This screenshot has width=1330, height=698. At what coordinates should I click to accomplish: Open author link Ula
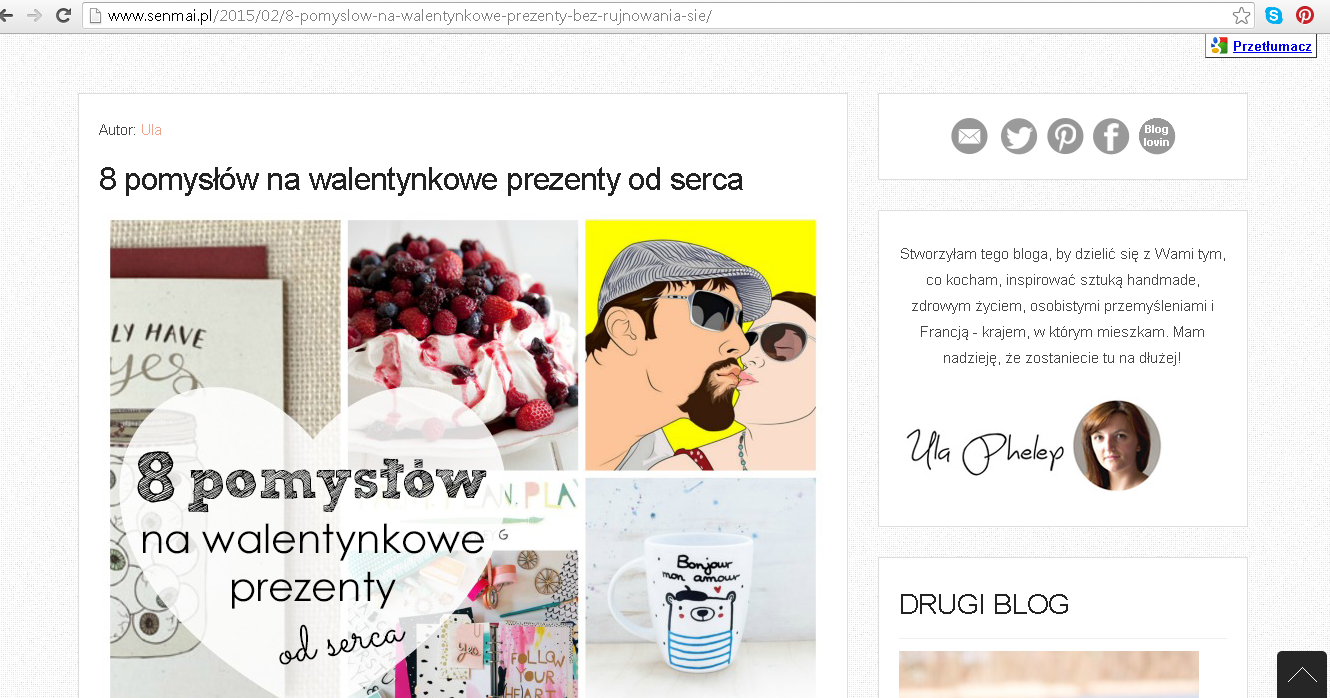coord(151,130)
